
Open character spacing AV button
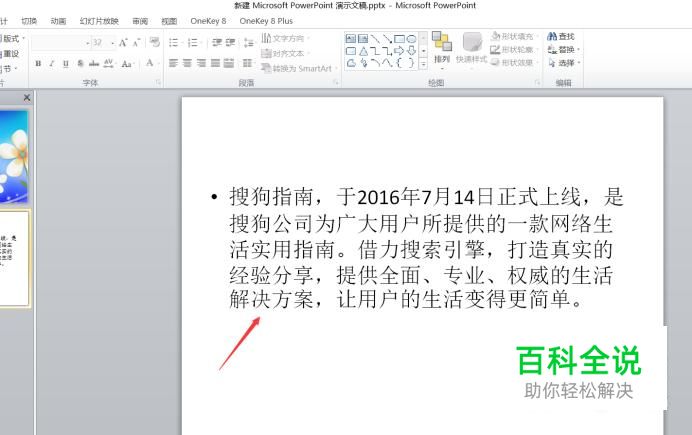tap(109, 64)
